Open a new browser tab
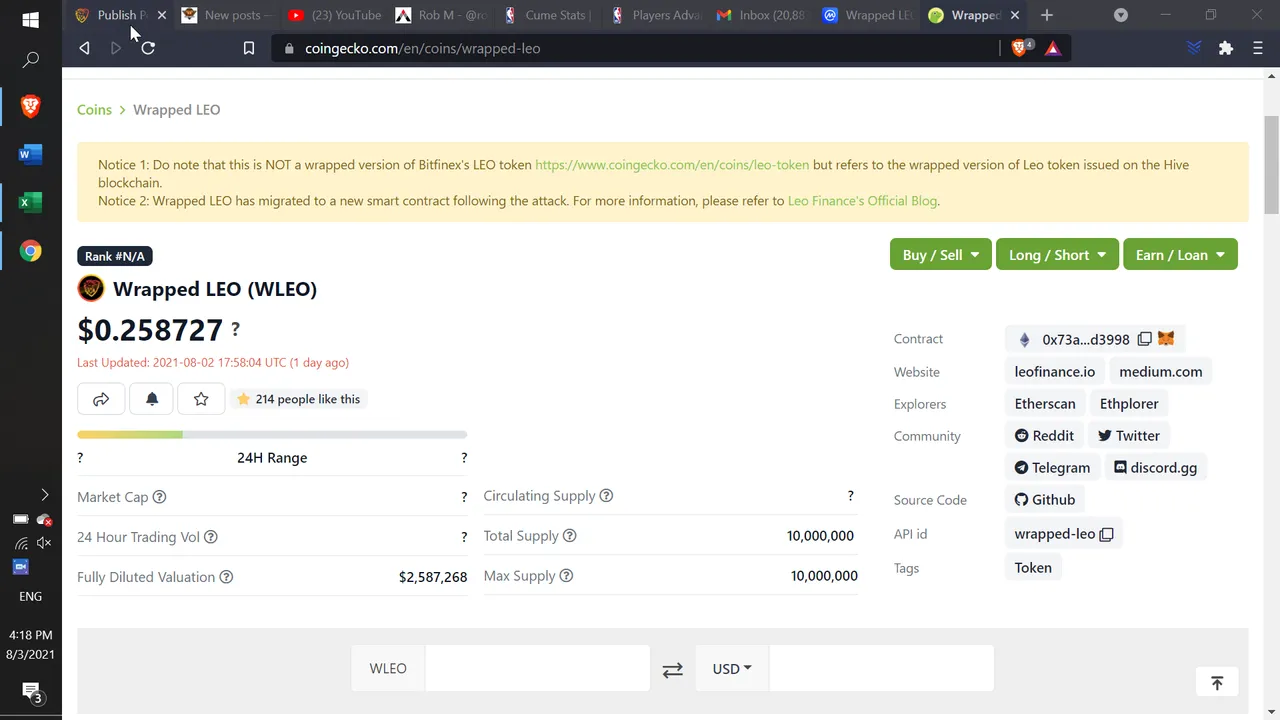Image resolution: width=1280 pixels, height=720 pixels. pyautogui.click(x=1047, y=15)
